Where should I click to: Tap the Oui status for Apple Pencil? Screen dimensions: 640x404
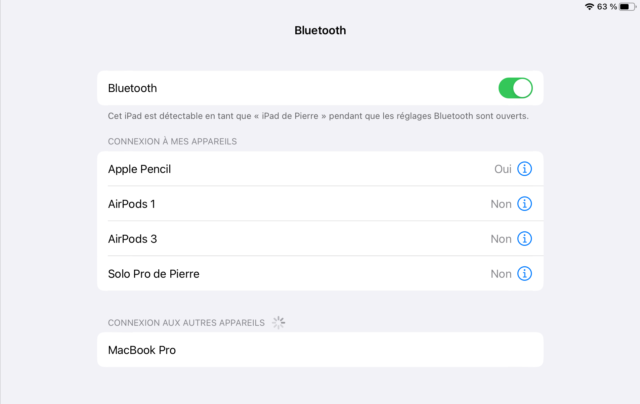503,169
